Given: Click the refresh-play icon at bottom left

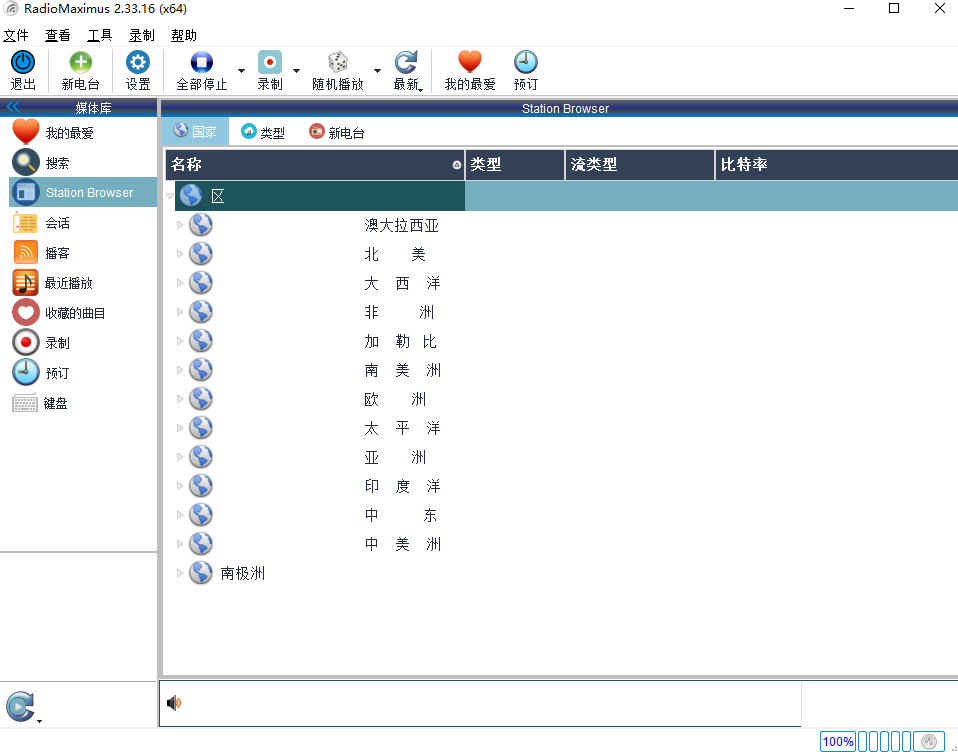Looking at the screenshot, I should click(x=21, y=706).
